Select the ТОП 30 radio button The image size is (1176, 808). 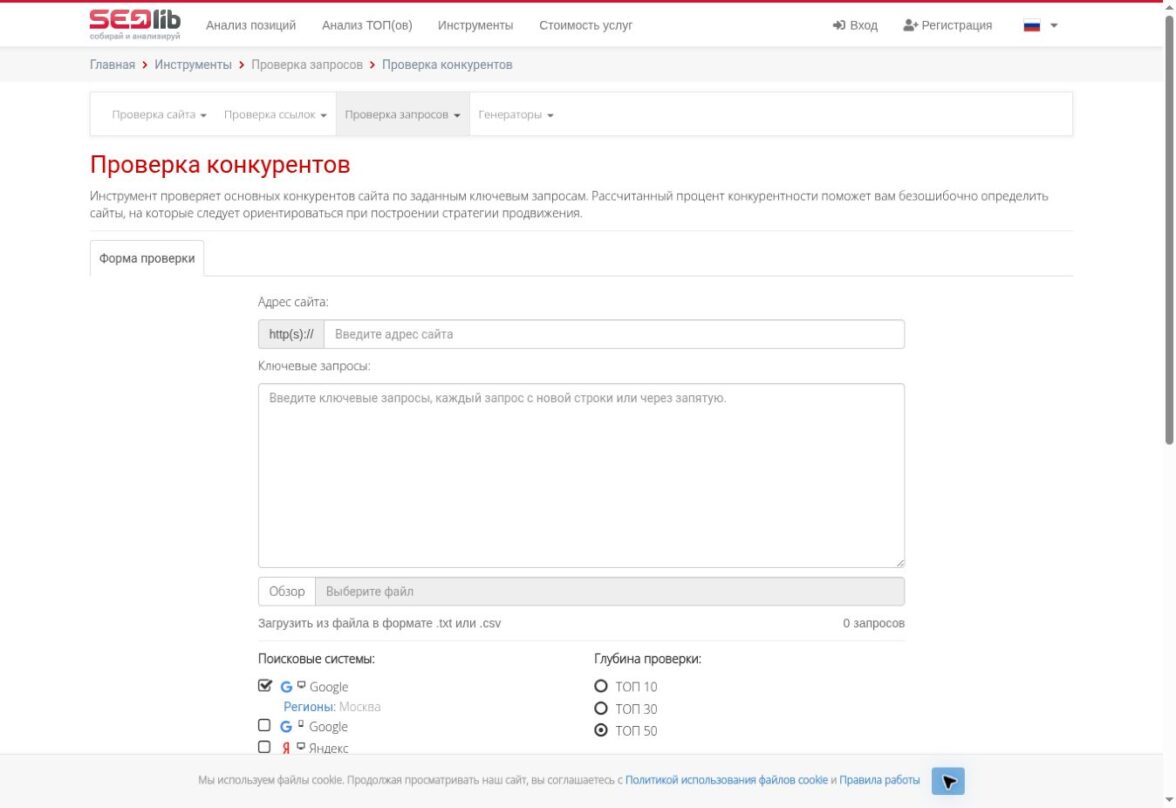point(601,708)
